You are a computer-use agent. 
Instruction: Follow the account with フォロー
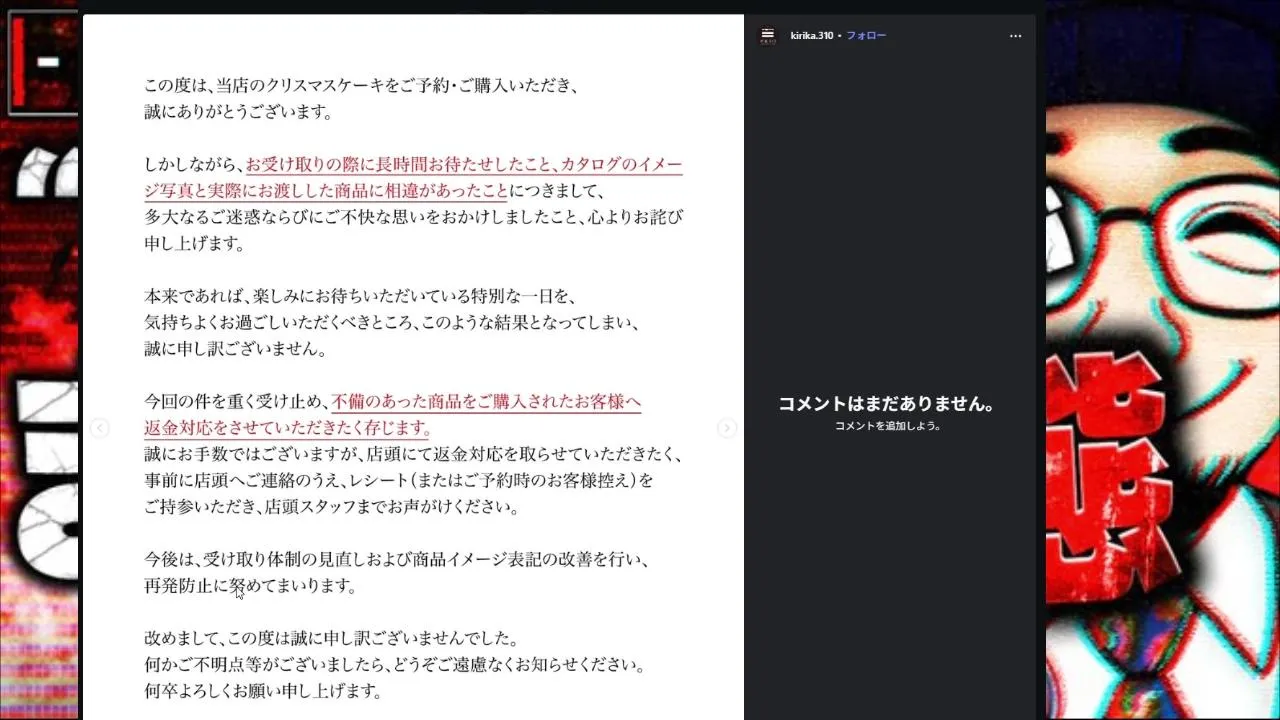click(866, 36)
